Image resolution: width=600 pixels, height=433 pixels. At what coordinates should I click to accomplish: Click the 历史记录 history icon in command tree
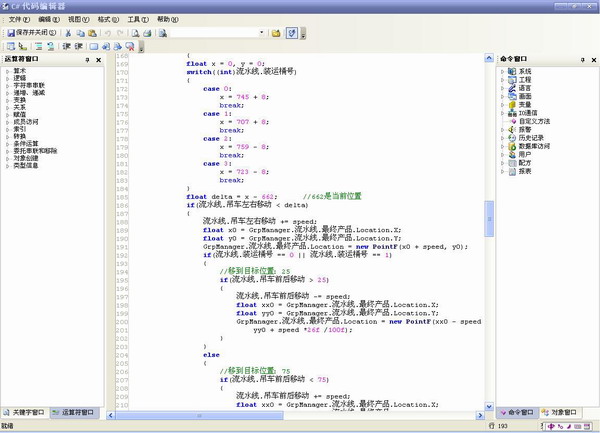click(x=513, y=138)
